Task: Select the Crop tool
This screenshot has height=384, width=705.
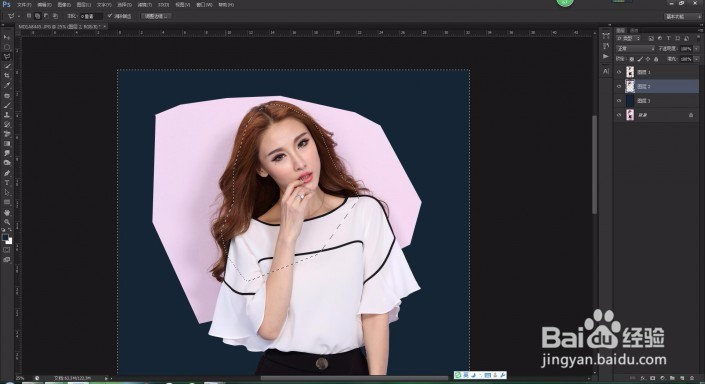Action: click(x=7, y=76)
